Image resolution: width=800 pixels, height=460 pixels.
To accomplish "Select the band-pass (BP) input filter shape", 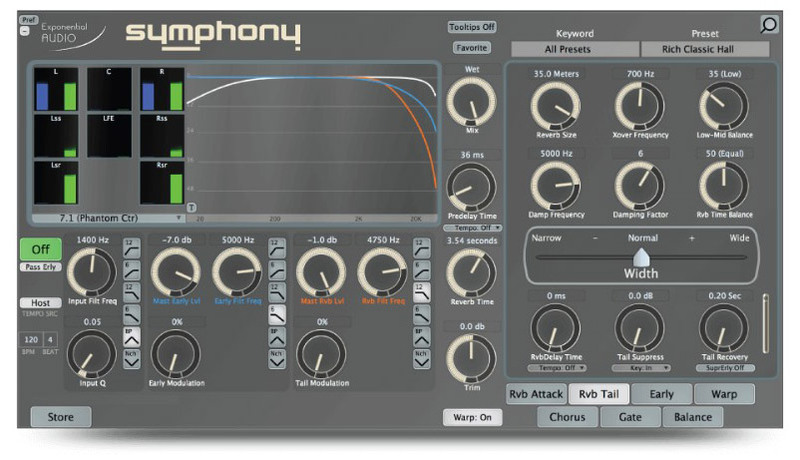I will point(132,337).
